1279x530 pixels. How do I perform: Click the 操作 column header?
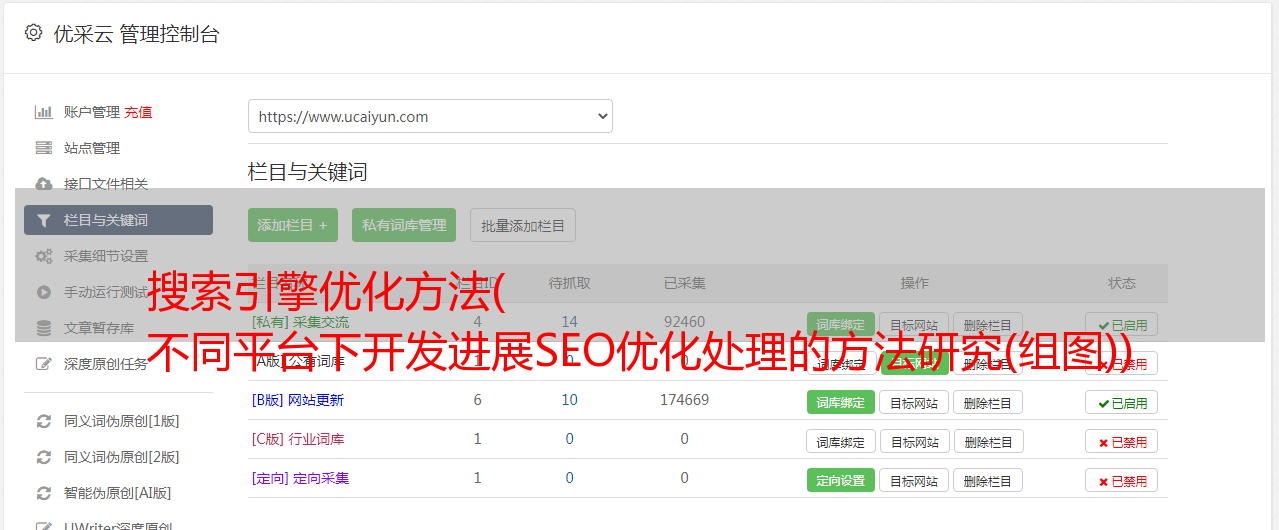[914, 283]
